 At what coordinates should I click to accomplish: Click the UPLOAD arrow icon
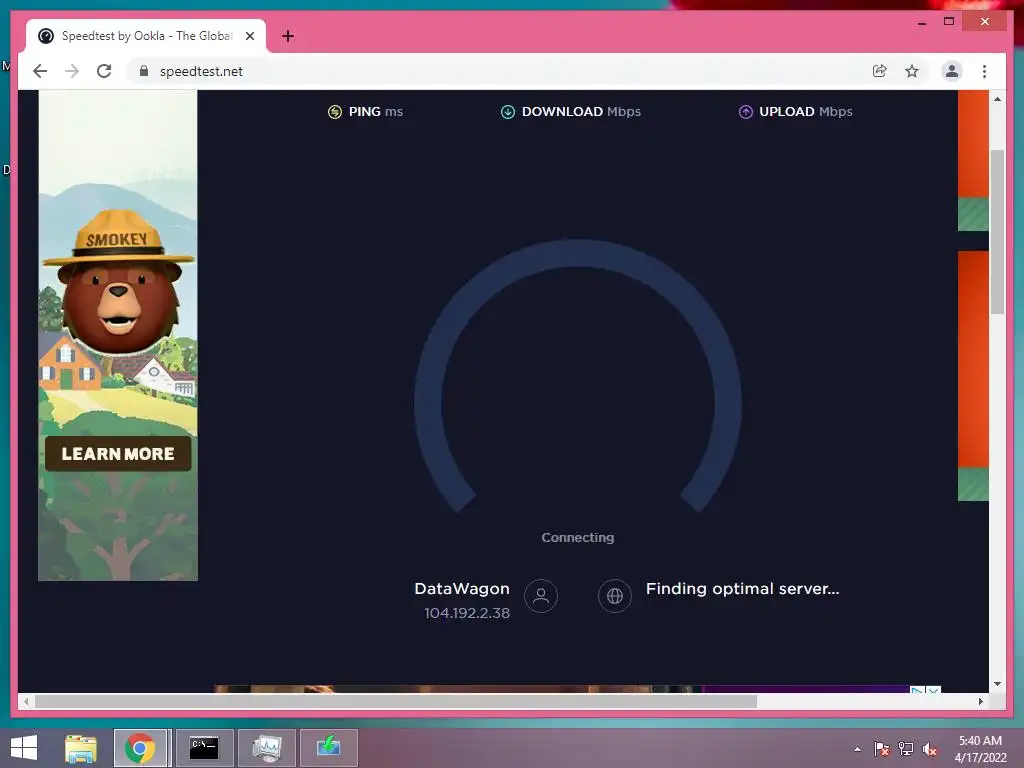pyautogui.click(x=745, y=112)
